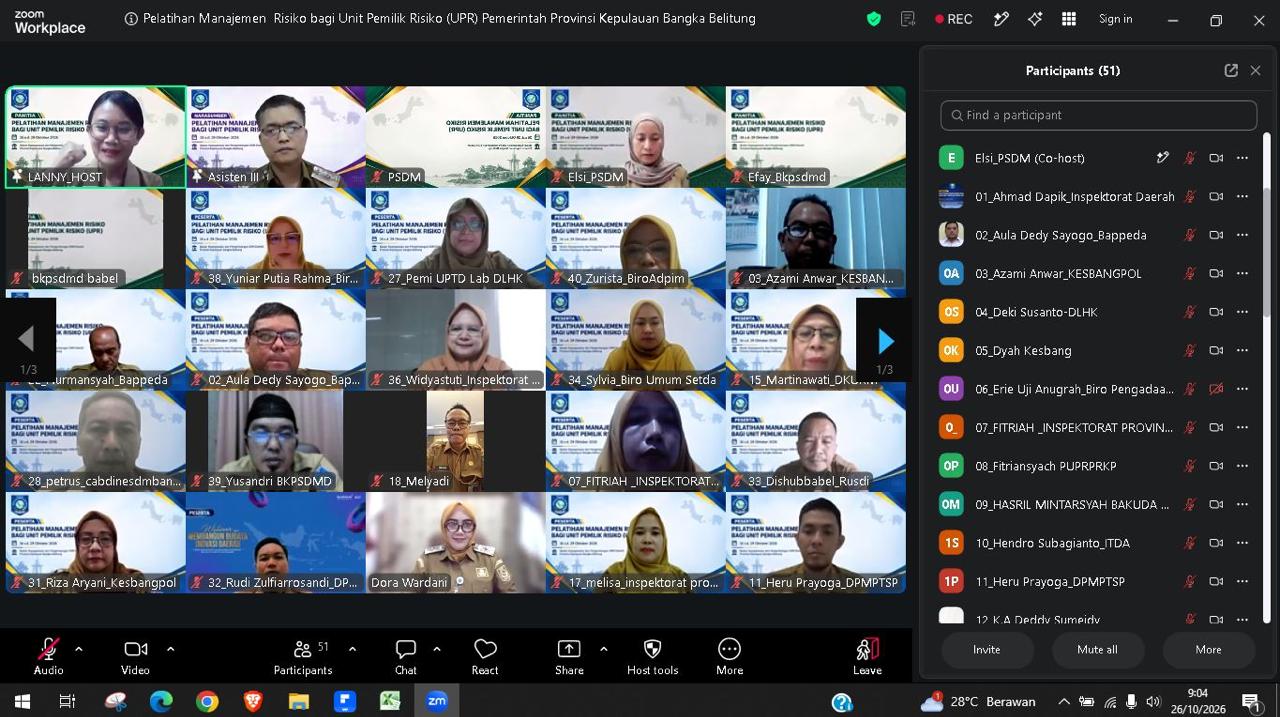Toggle microphone for 02_Aula Dedy Sayogo_Bappeda

1190,235
